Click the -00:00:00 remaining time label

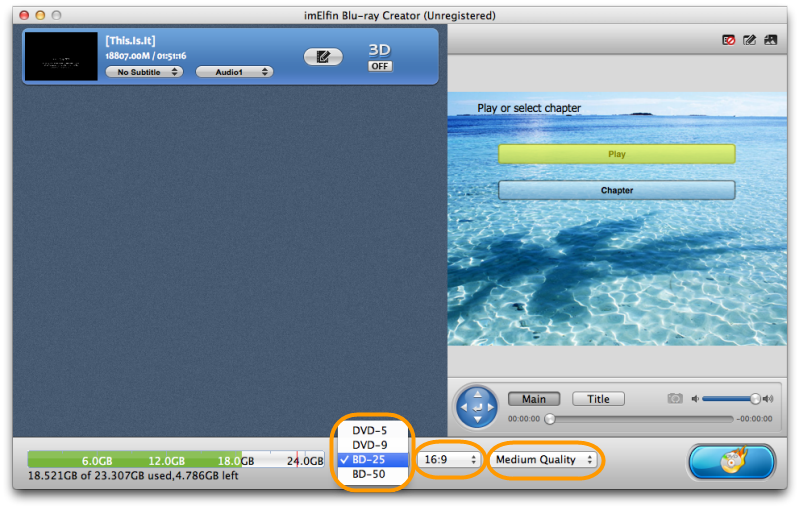click(x=754, y=419)
